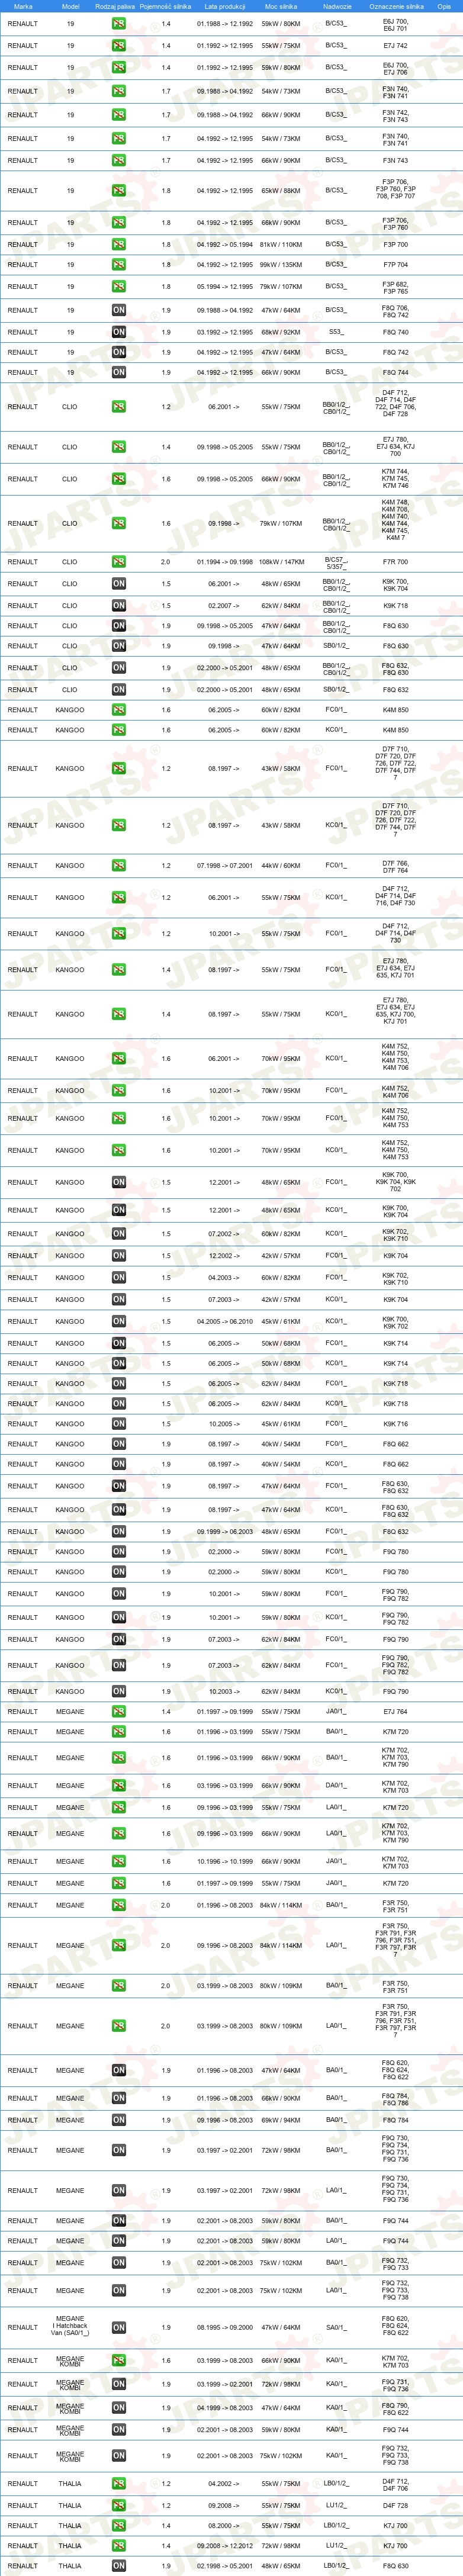
Task: Click the '81kW / 110KM' power cell
Action: 281,244
